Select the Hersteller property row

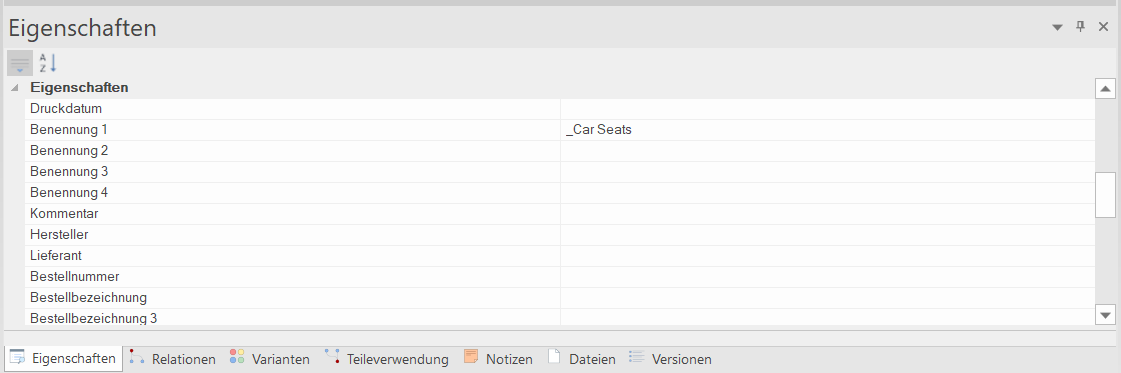(560, 234)
